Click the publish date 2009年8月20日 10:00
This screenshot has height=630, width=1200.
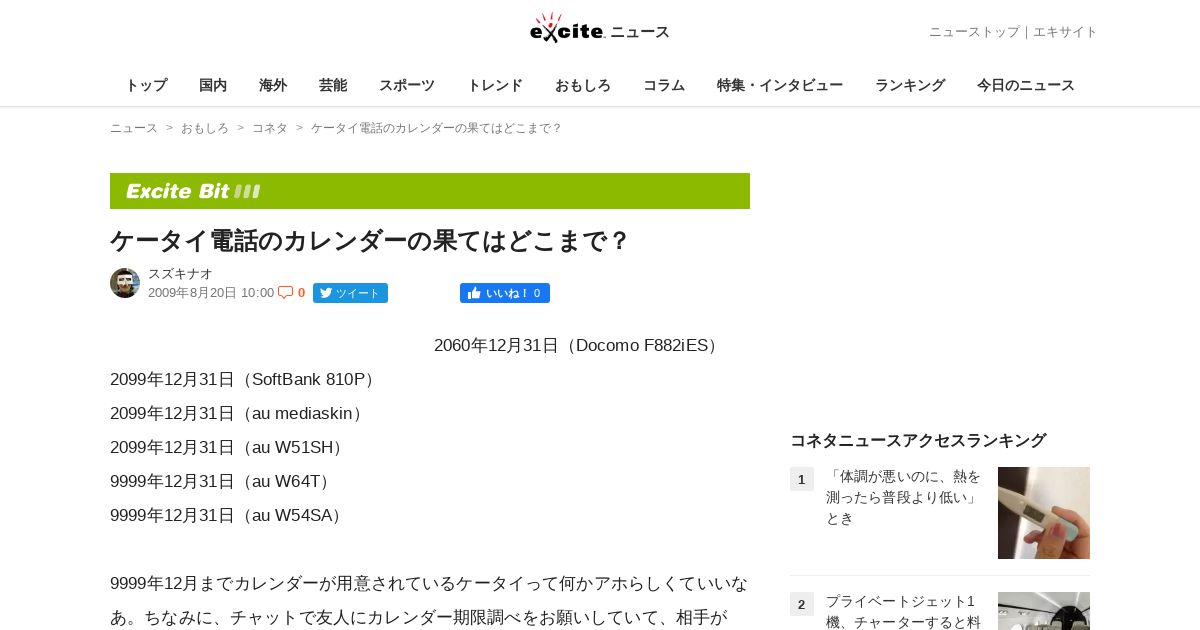[211, 293]
